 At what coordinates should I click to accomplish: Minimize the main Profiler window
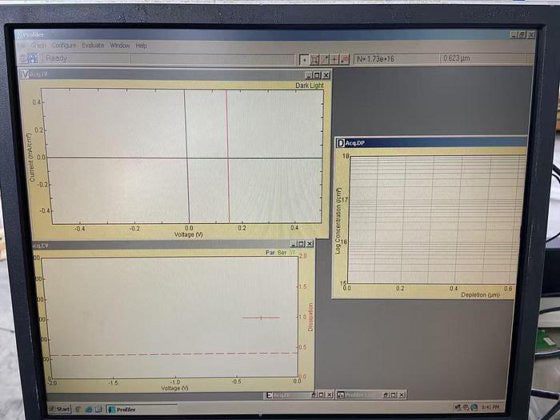click(514, 35)
